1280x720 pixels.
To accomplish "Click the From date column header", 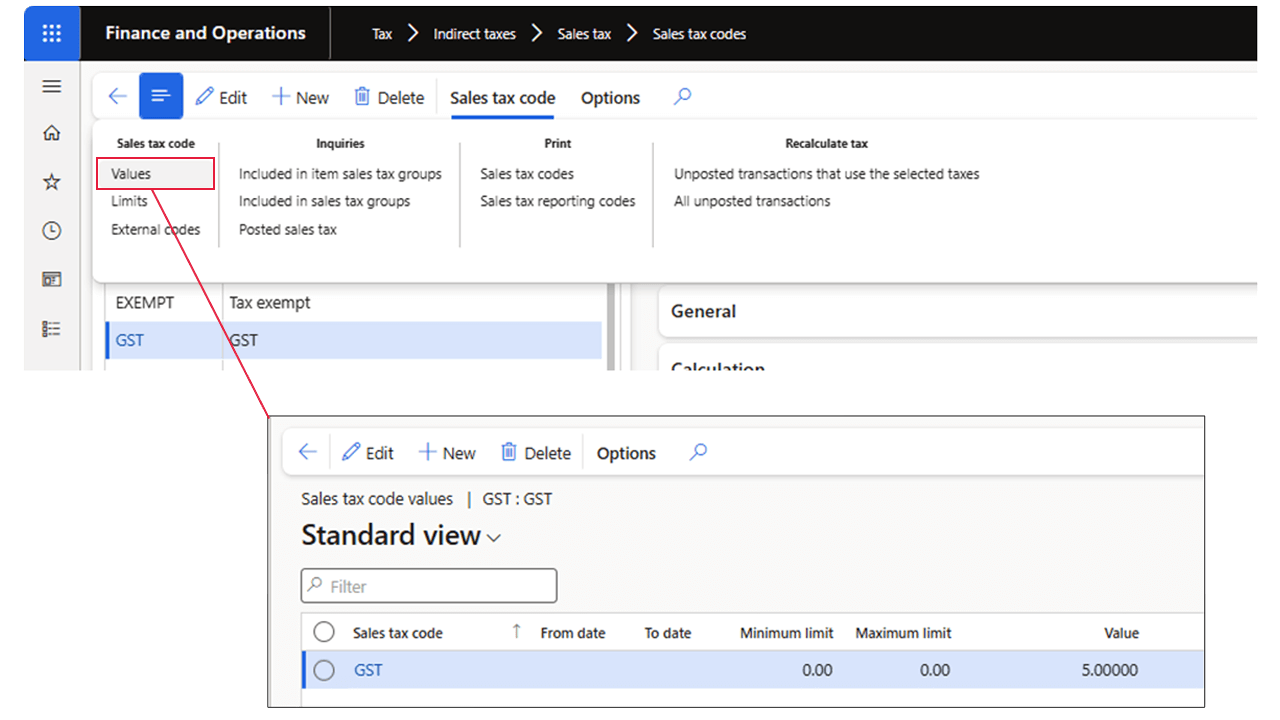I will coord(573,633).
